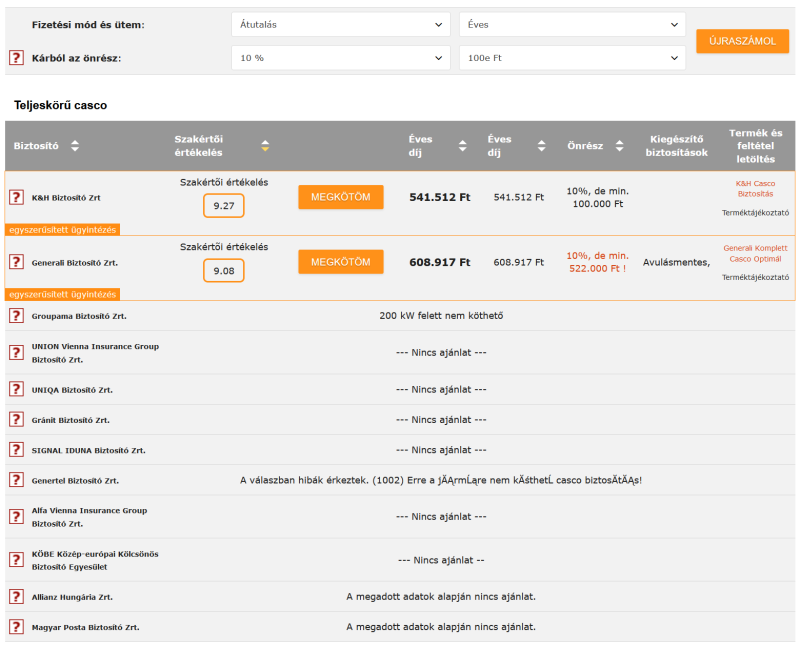The height and width of the screenshot is (647, 800).
Task: Click Genertel's error message about casco
Action: tap(441, 480)
